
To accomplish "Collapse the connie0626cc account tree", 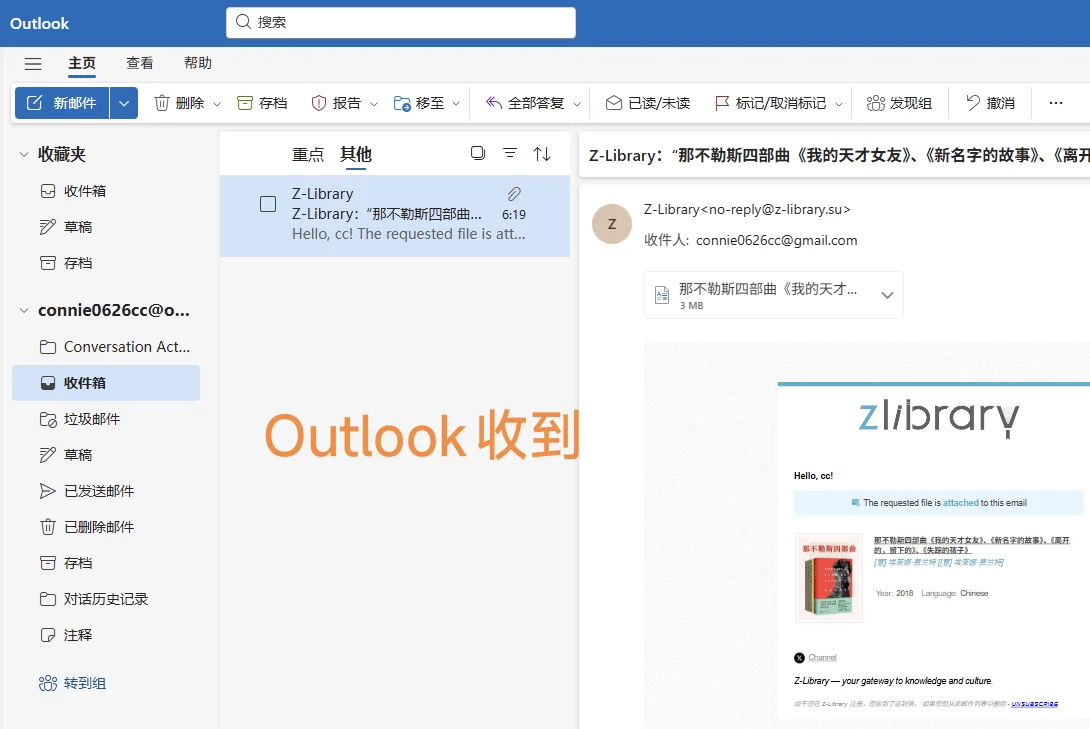I will pyautogui.click(x=24, y=311).
